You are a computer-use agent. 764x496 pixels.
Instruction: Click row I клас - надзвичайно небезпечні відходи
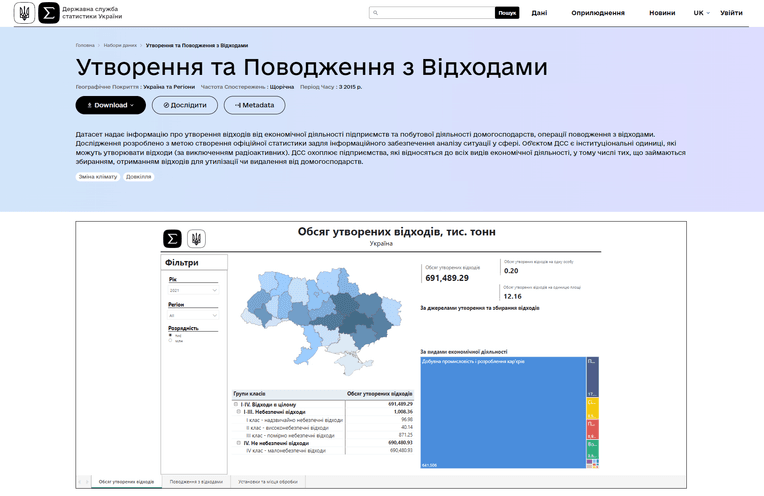pos(323,420)
